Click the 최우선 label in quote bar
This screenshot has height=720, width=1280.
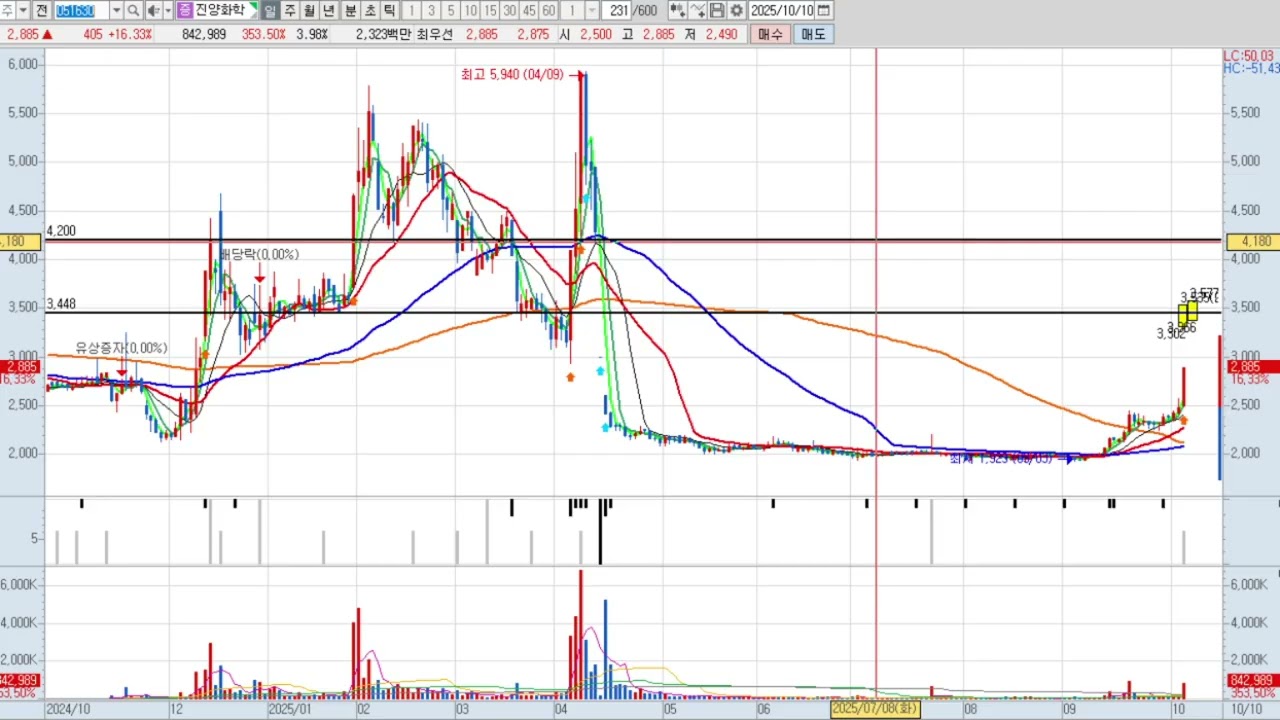(x=433, y=34)
